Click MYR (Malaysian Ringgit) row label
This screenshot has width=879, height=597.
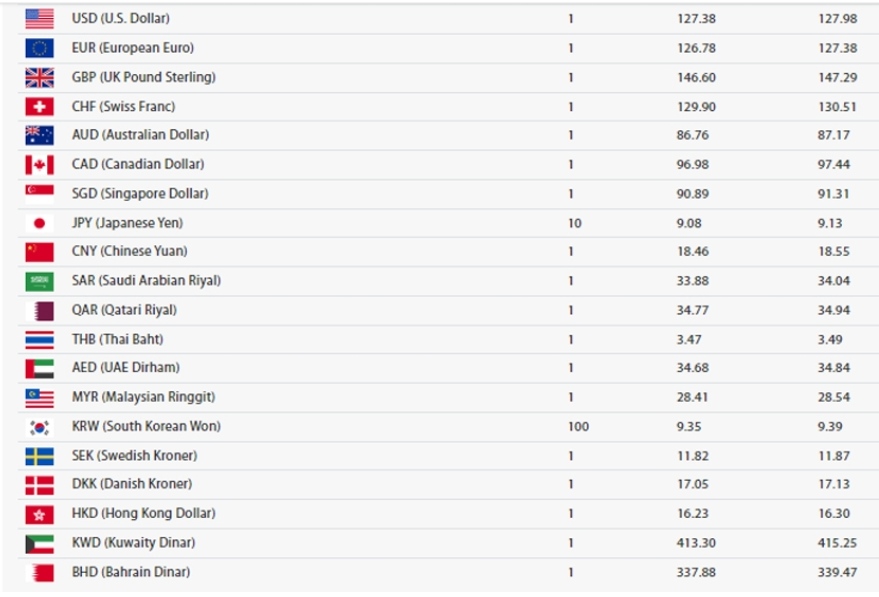[144, 397]
